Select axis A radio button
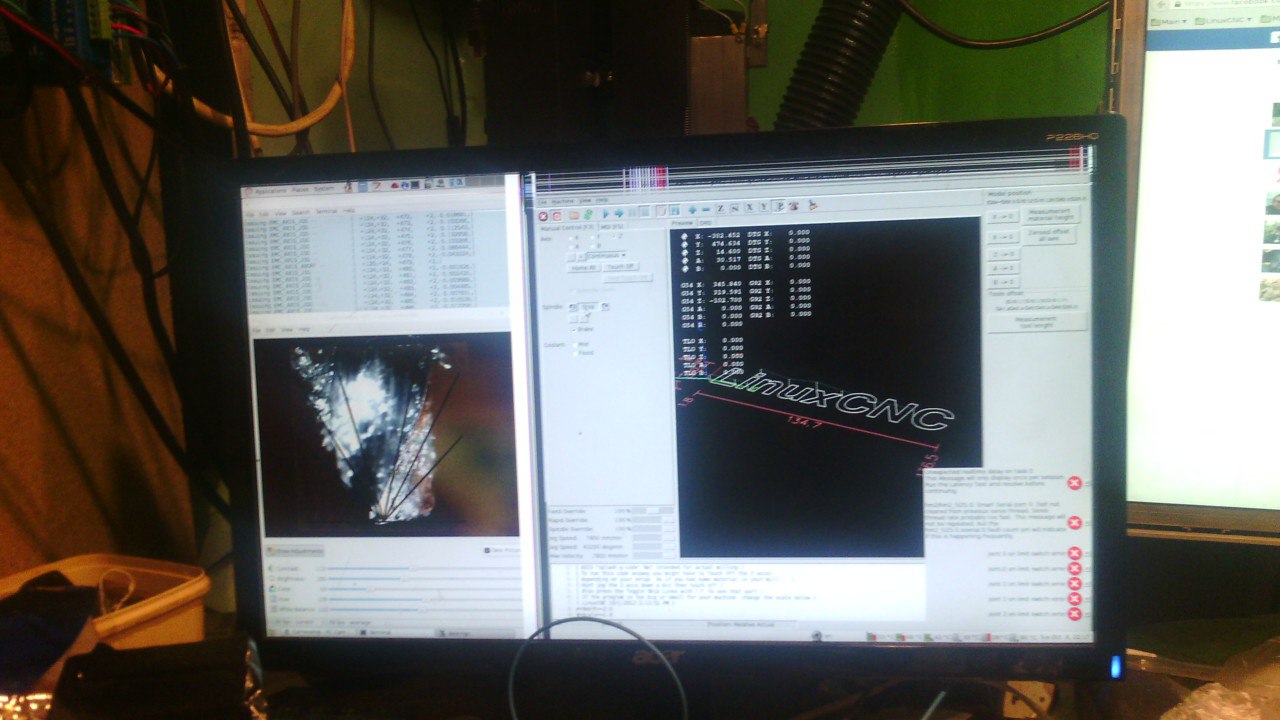Viewport: 1280px width, 720px height. pos(574,247)
